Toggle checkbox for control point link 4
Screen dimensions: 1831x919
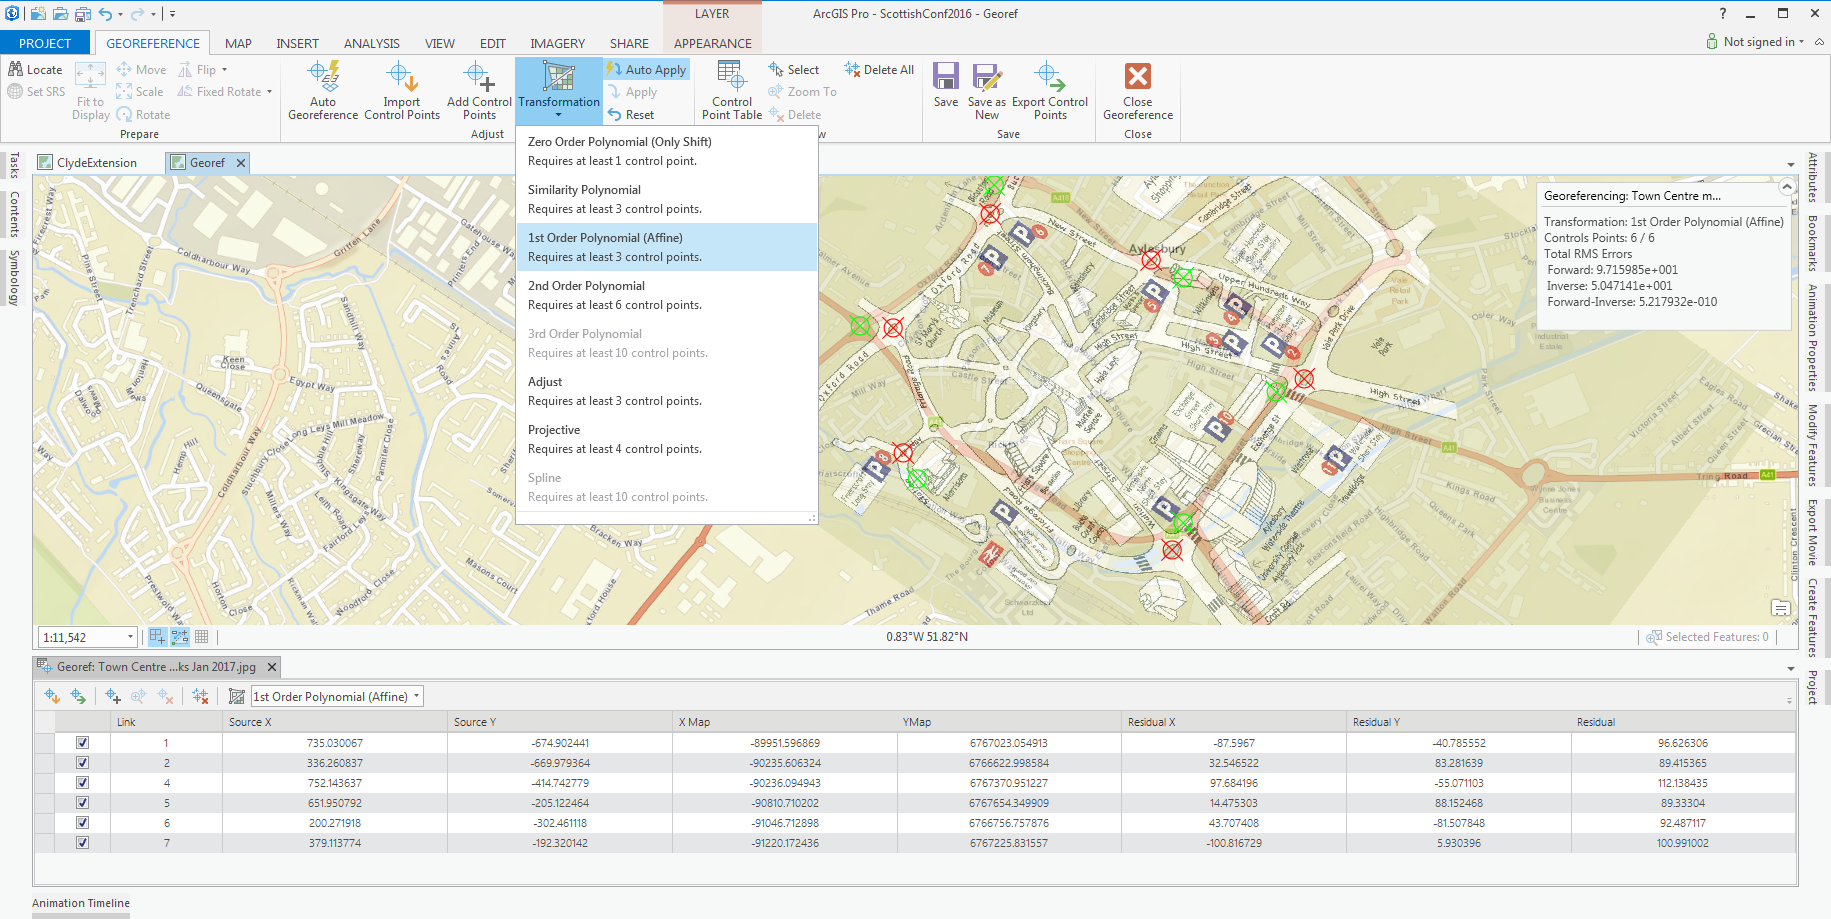pyautogui.click(x=82, y=783)
